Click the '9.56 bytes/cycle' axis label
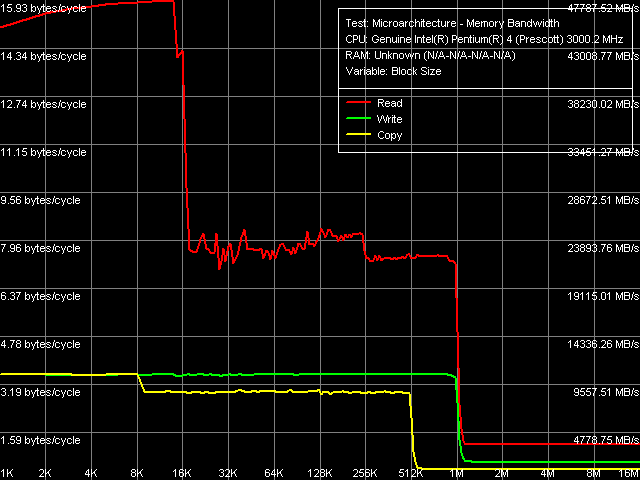The image size is (640, 480). point(40,200)
